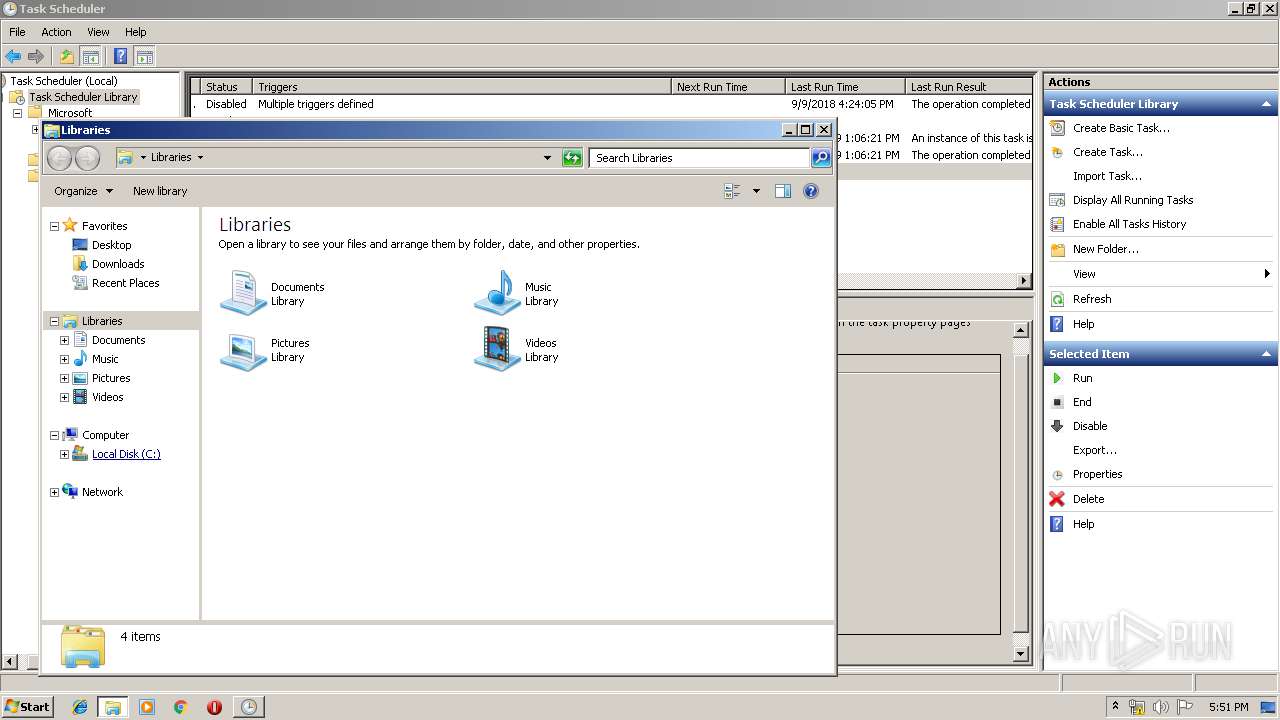Click the Task Scheduler back arrow icon

coord(13,57)
